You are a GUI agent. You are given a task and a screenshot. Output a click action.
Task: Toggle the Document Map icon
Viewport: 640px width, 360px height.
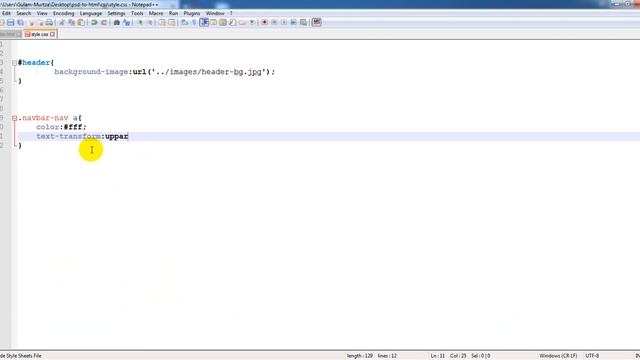click(x=223, y=22)
